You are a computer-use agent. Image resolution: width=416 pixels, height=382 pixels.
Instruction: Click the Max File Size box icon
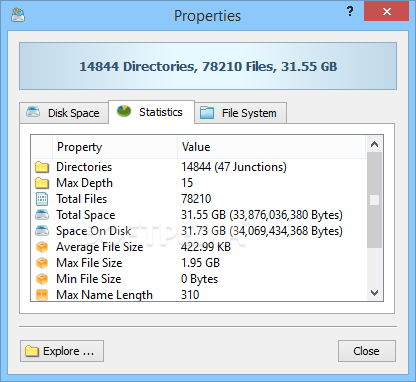click(42, 263)
